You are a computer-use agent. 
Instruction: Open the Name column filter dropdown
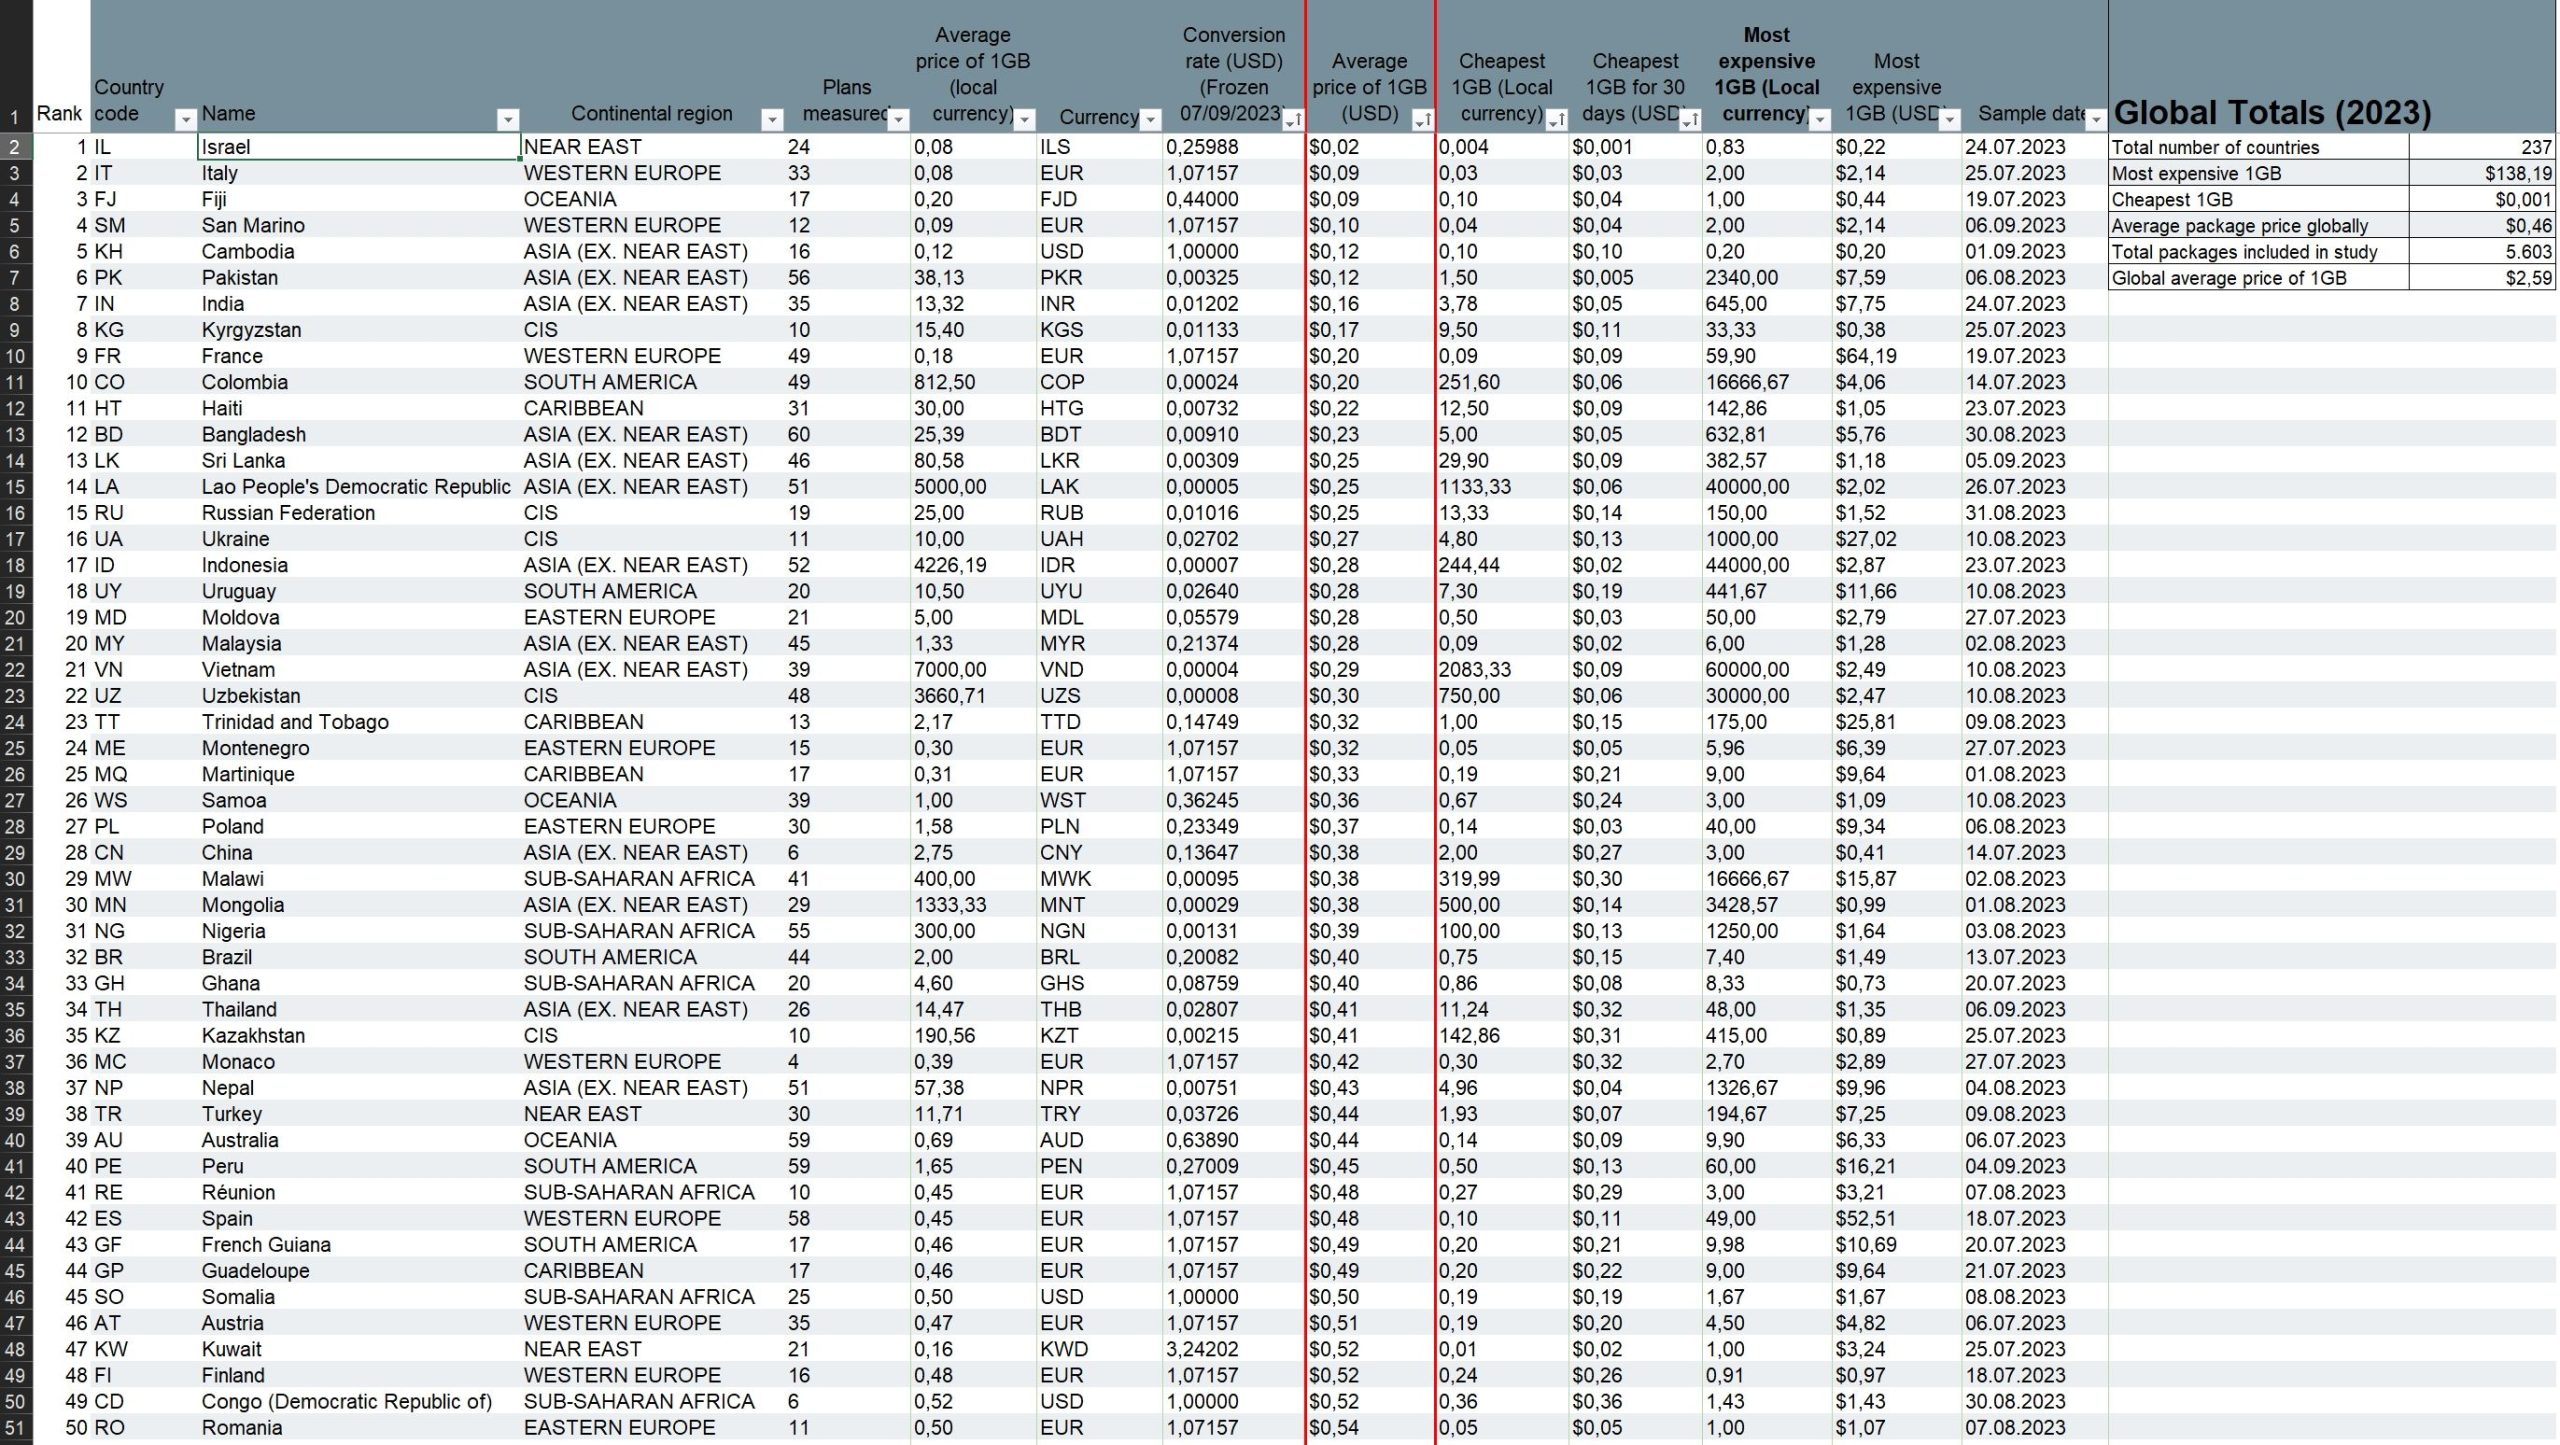[508, 120]
